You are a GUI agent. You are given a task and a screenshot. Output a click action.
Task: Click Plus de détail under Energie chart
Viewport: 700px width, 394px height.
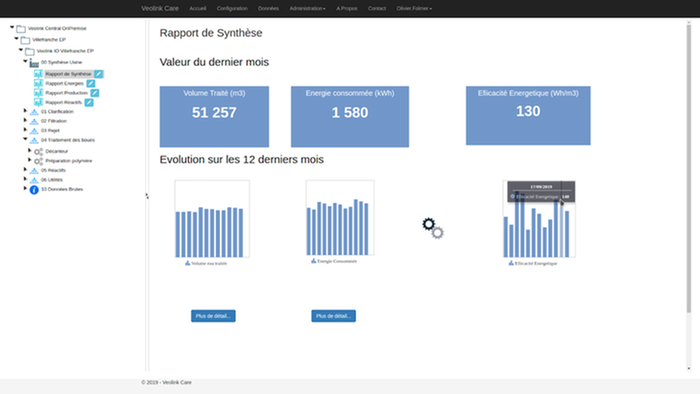pyautogui.click(x=333, y=316)
